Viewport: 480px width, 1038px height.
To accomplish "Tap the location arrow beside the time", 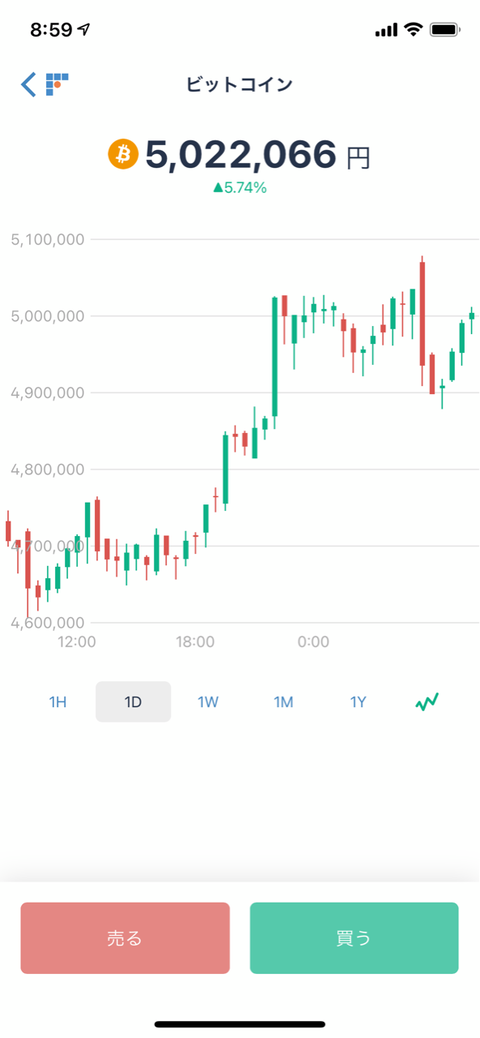I will pos(83,30).
